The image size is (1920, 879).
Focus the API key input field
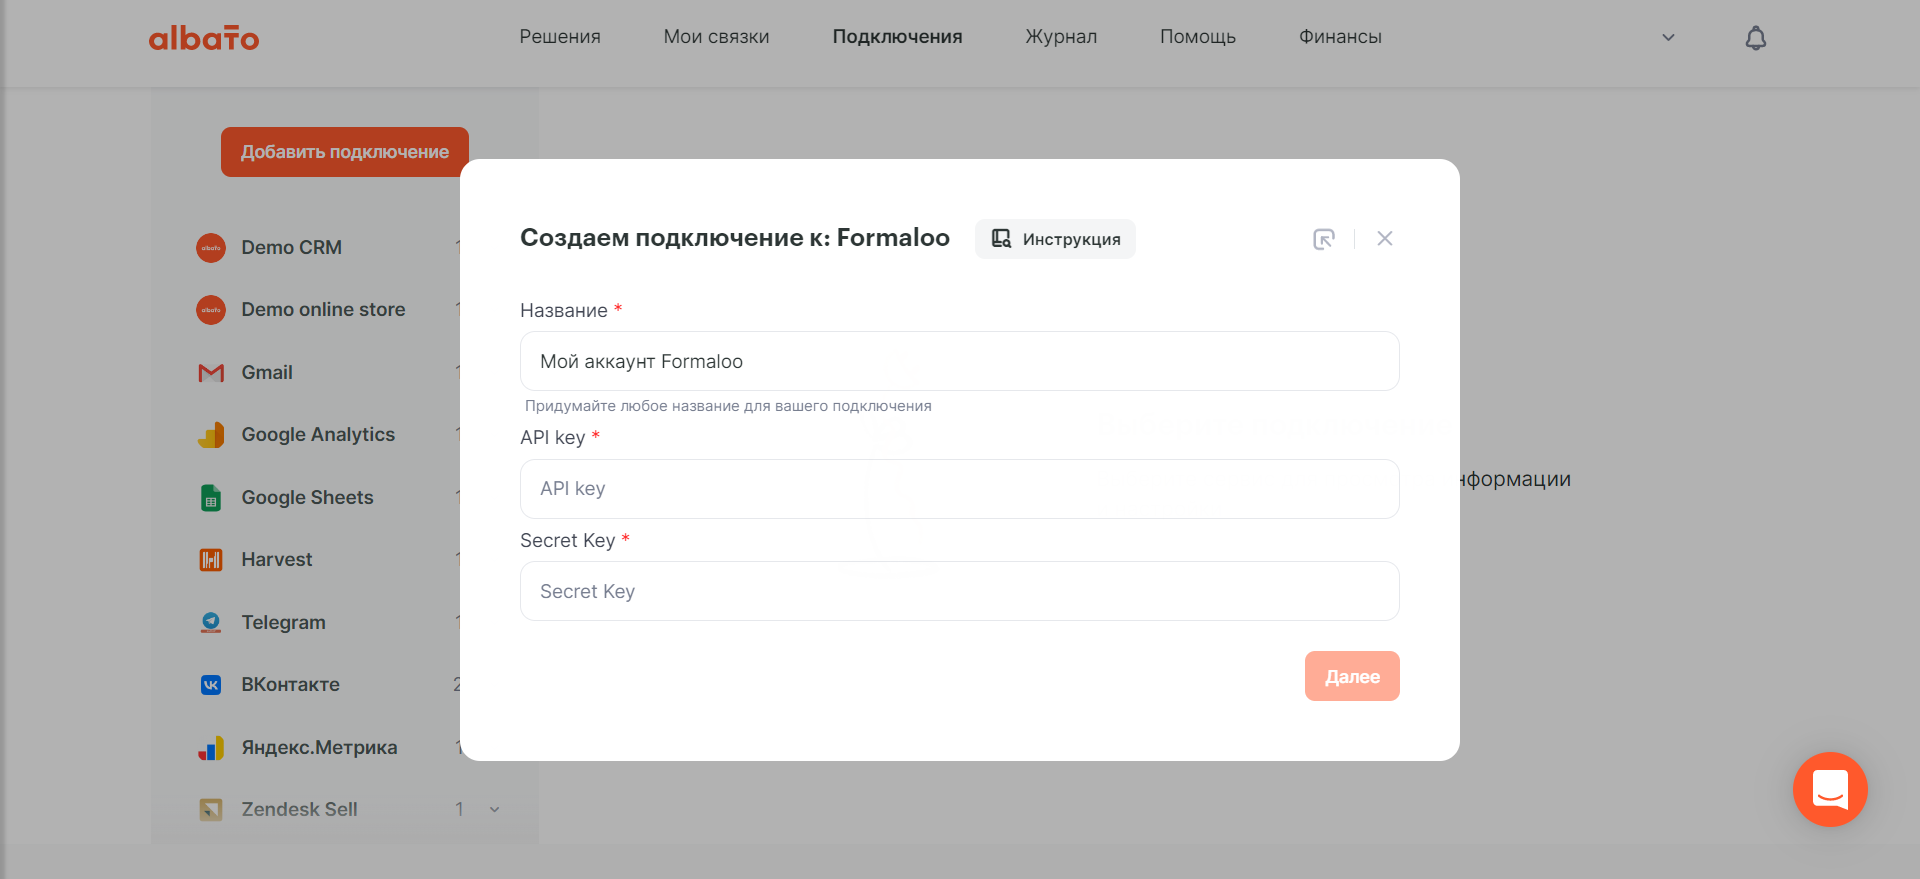coord(960,489)
